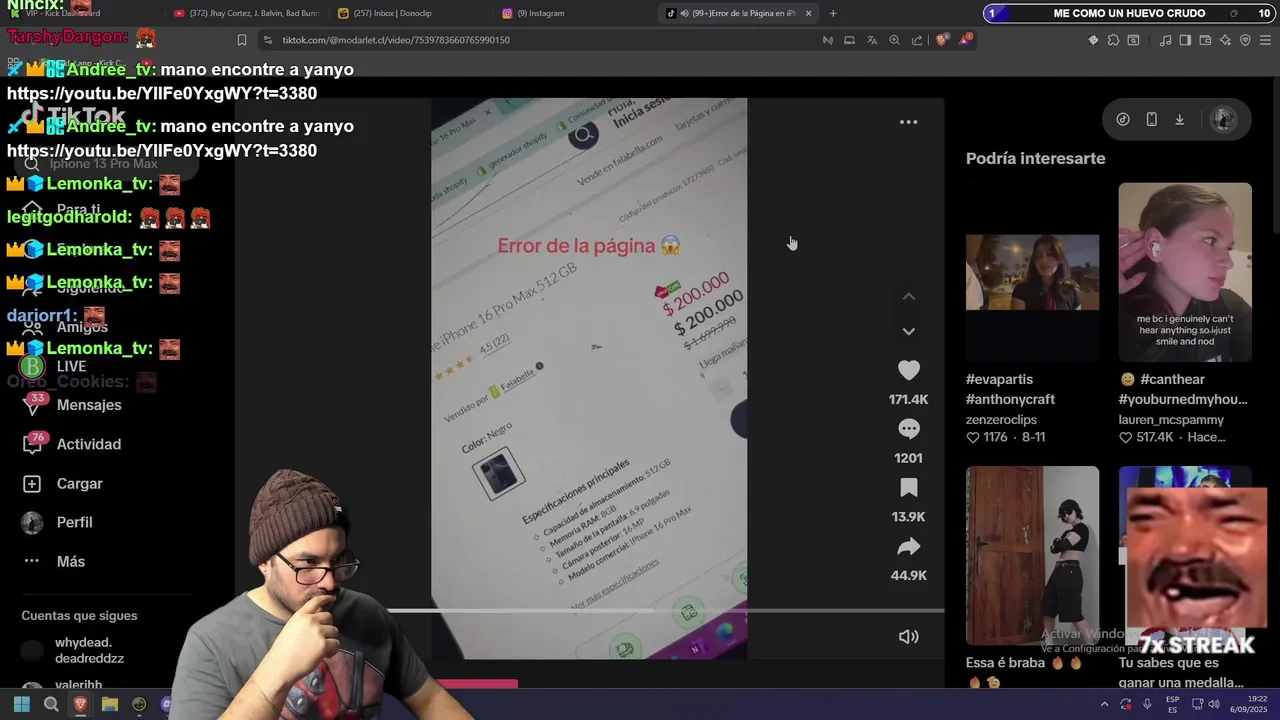Open Brave Leo AI sparkle icon

pos(1225,40)
